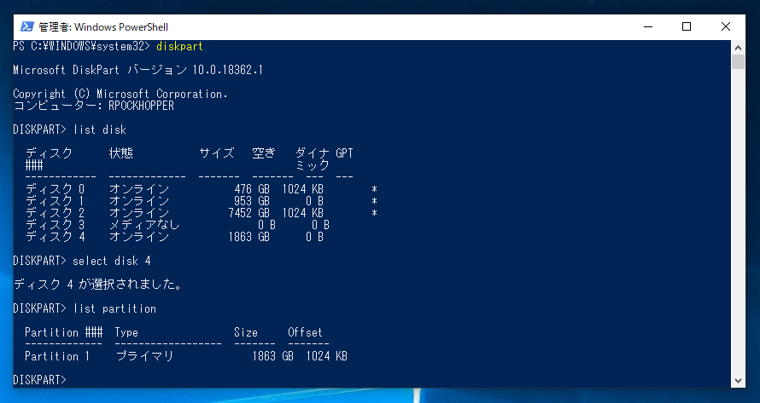Image resolution: width=760 pixels, height=403 pixels.
Task: Click the 'ディスク 1' row label
Action: click(x=55, y=201)
